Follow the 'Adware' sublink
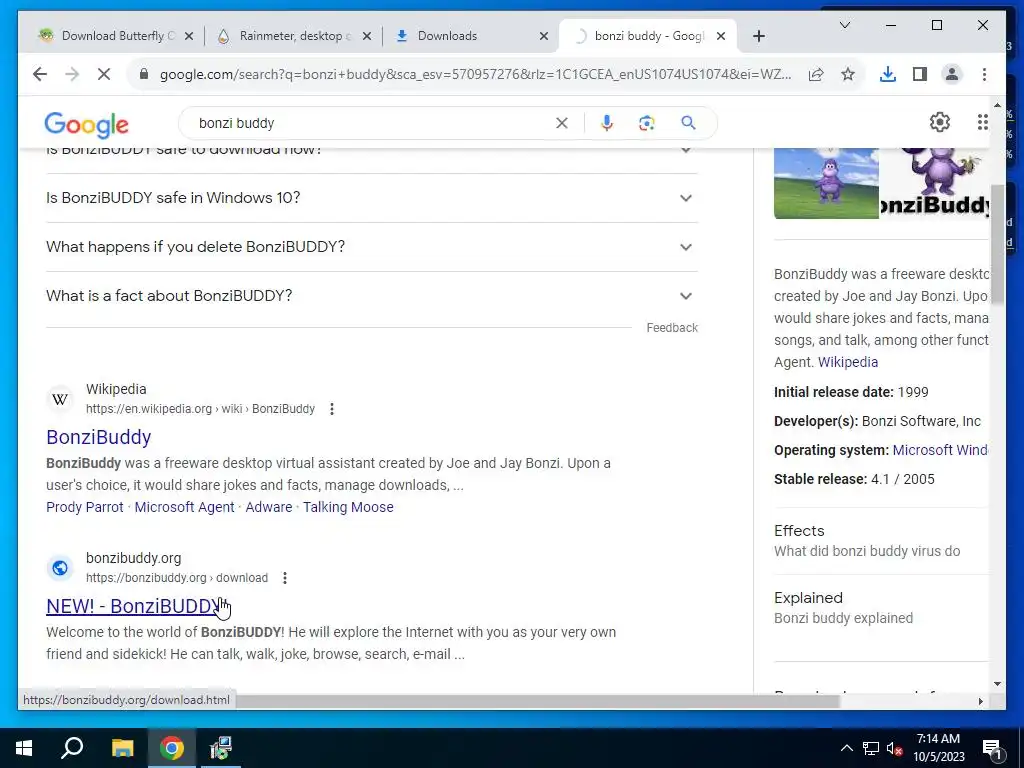This screenshot has height=768, width=1024. [x=268, y=507]
